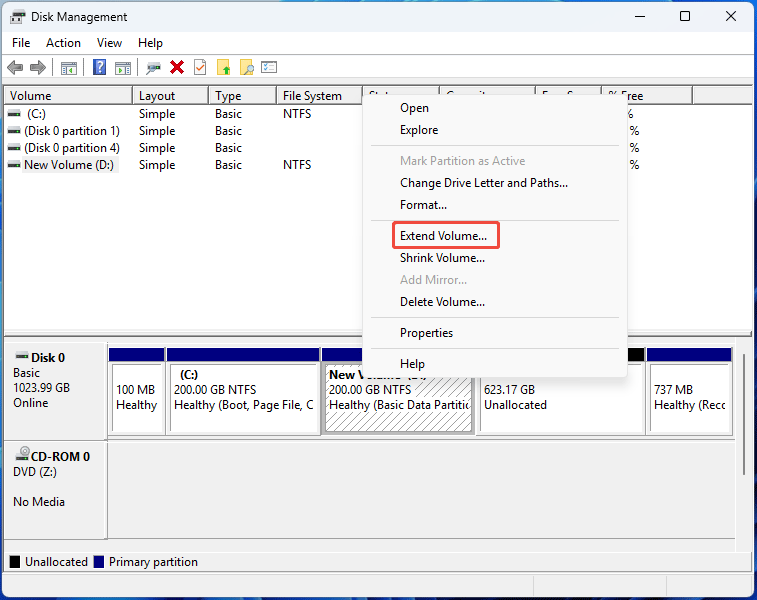Sort by the File System column header
The width and height of the screenshot is (757, 600).
[x=320, y=96]
